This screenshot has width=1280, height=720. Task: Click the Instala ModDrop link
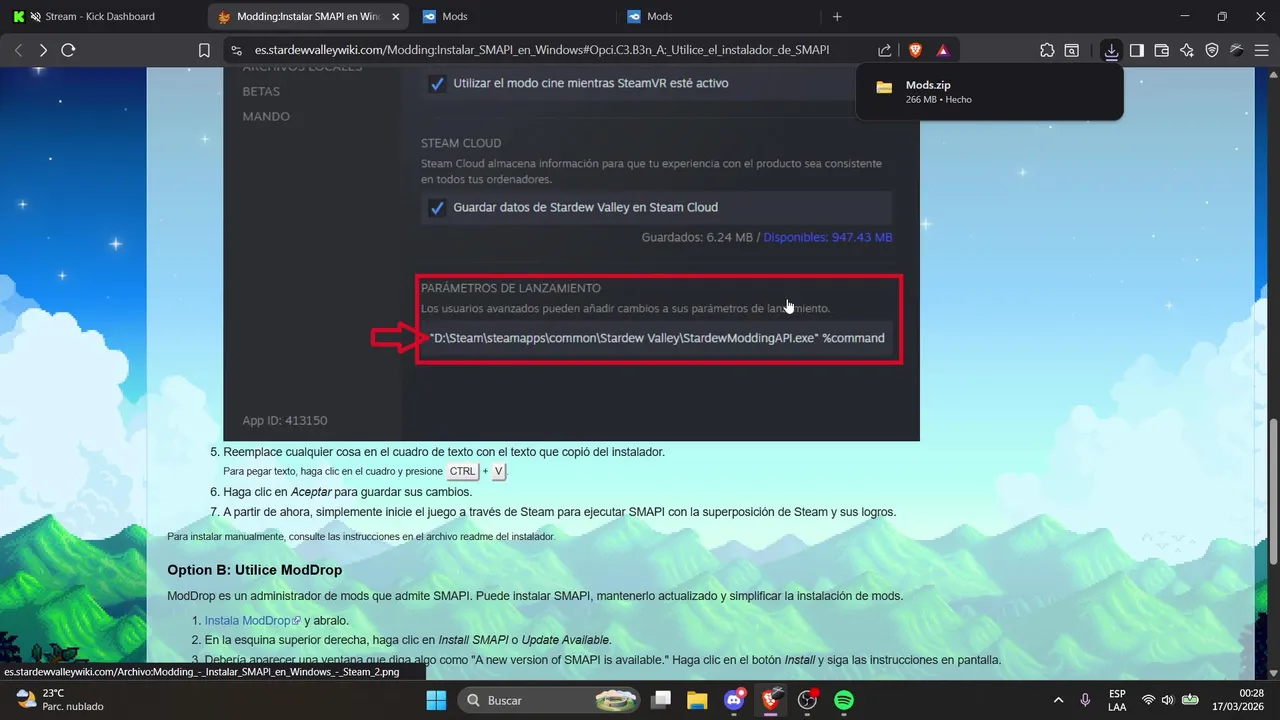[x=252, y=620]
